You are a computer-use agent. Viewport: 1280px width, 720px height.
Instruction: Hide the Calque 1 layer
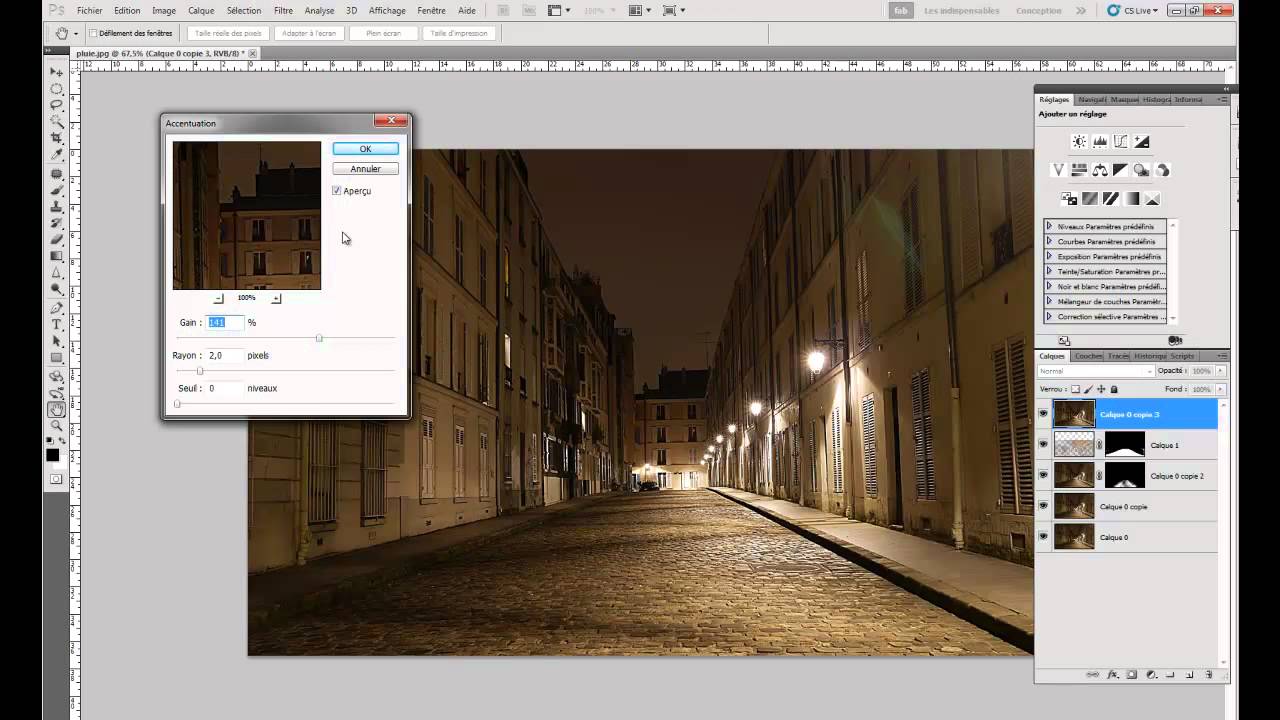coord(1044,445)
